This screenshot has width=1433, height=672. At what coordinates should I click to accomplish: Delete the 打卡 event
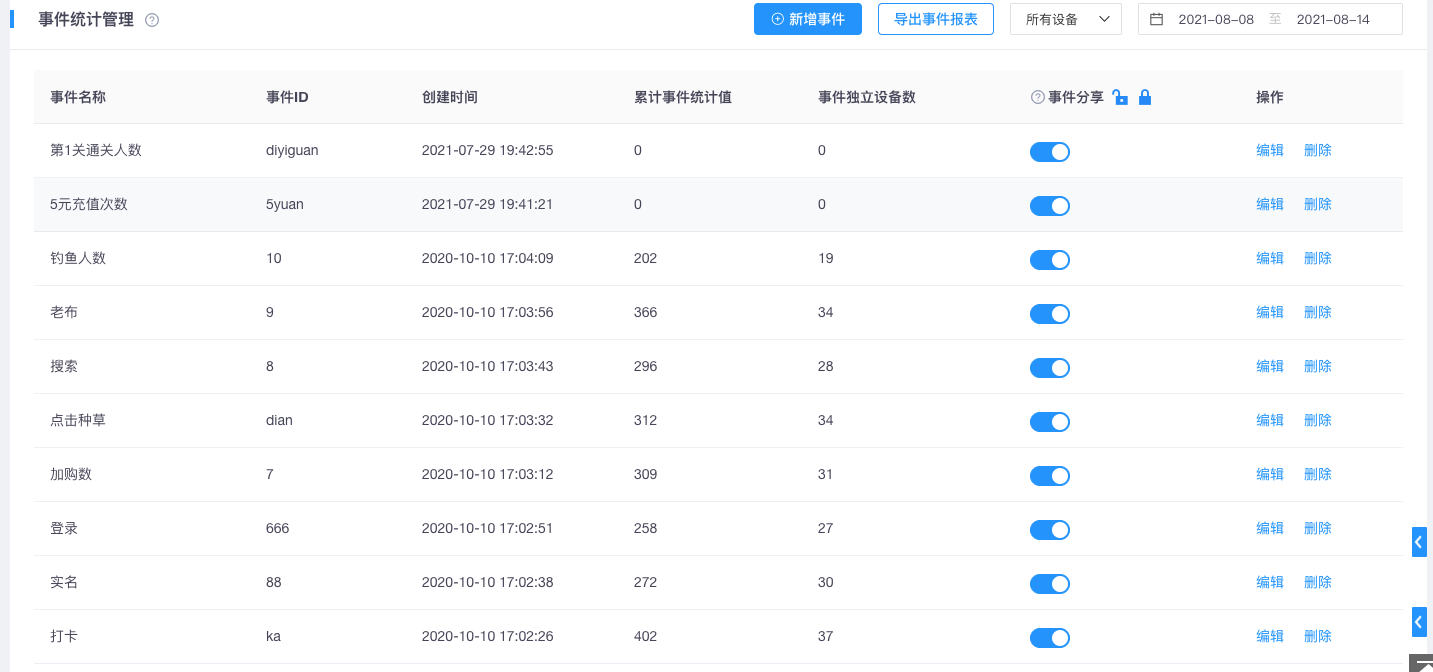click(x=1318, y=636)
